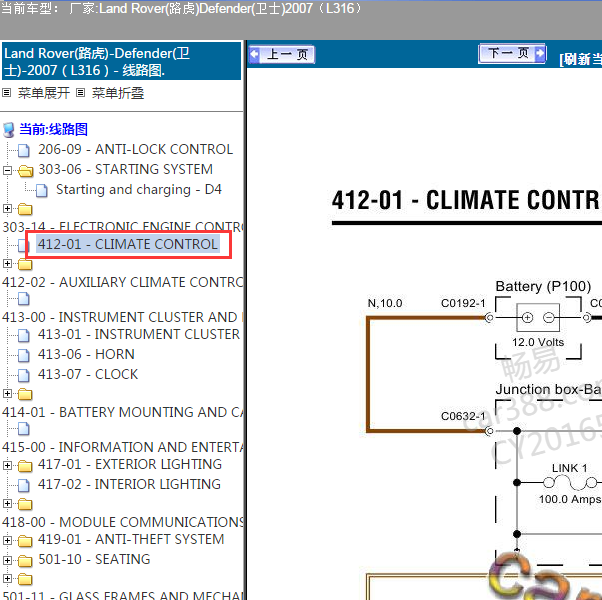Click wire label N,10.0
602x600 pixels.
pos(385,303)
